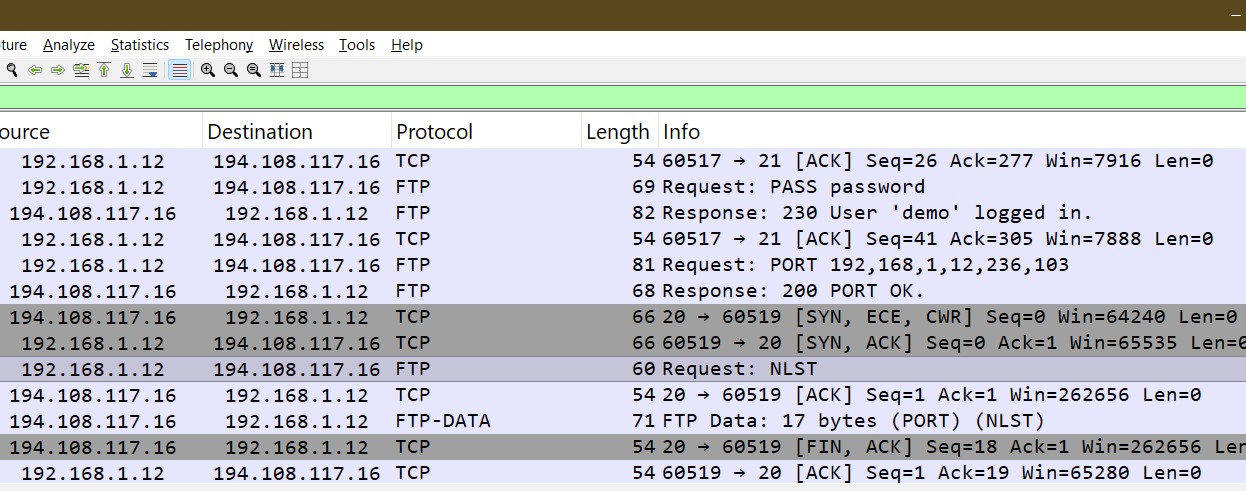Toggle packet list colorization
The width and height of the screenshot is (1246, 491).
click(x=179, y=70)
